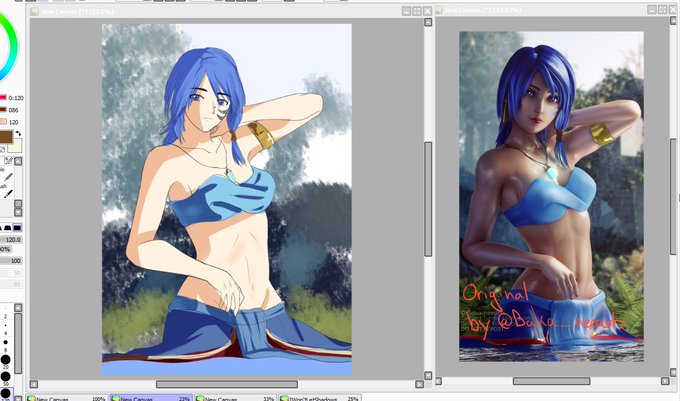Click the tool tray scroll-up arrow

(x=18, y=161)
